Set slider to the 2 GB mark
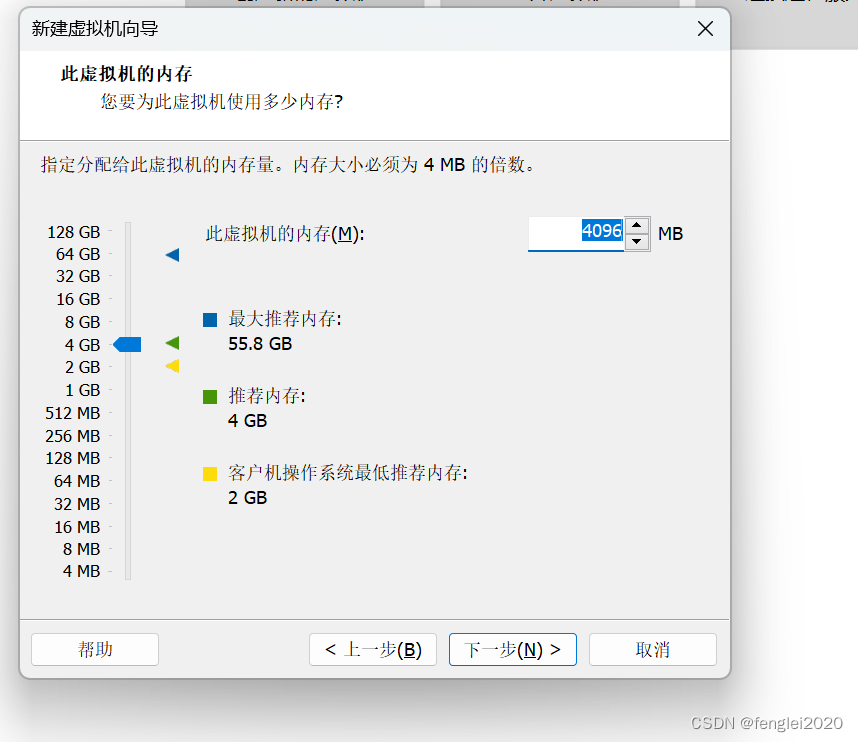858x742 pixels. [128, 367]
